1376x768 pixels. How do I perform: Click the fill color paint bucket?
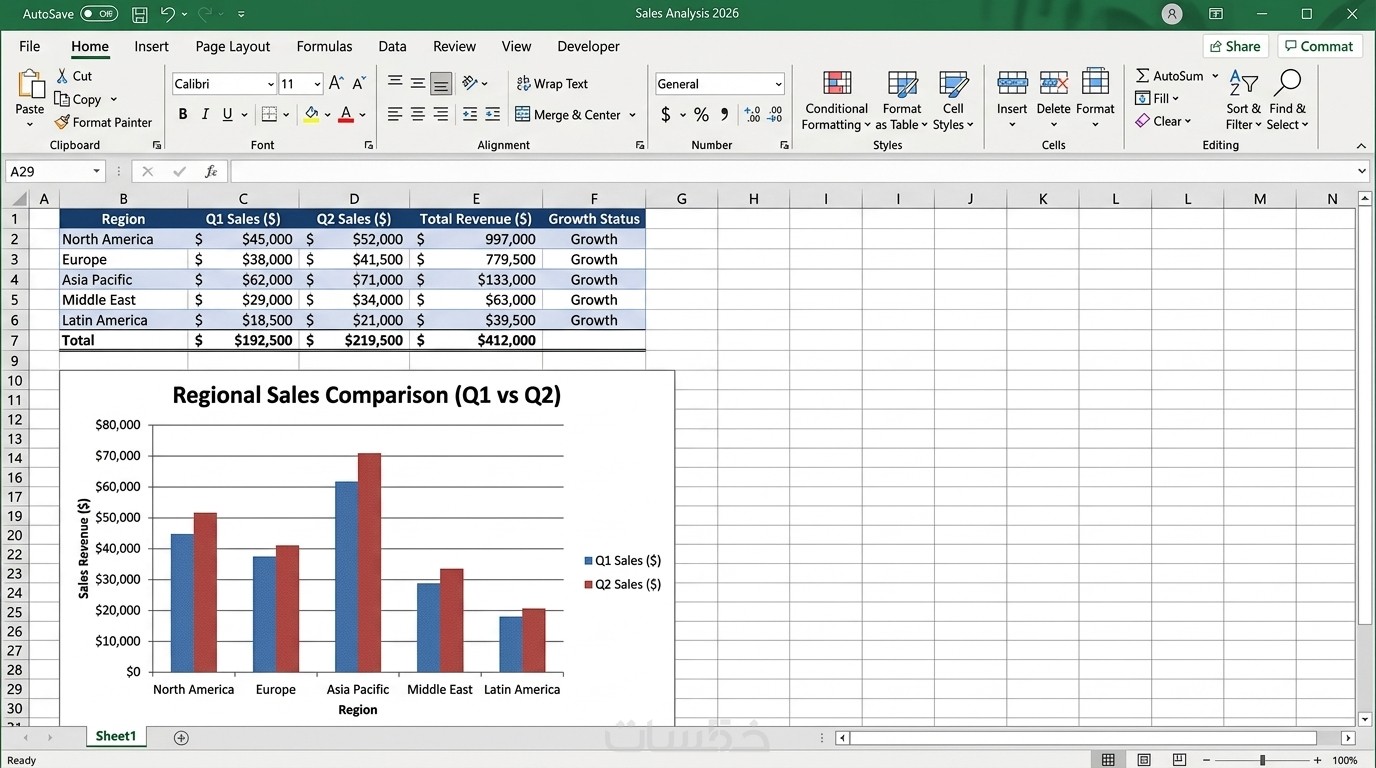coord(312,115)
